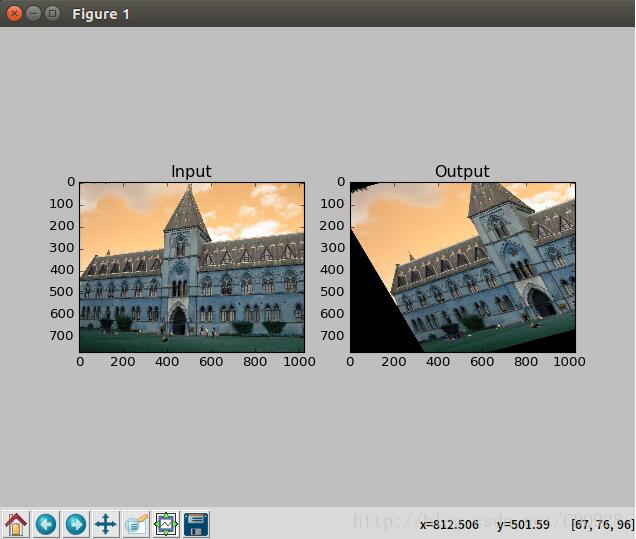The width and height of the screenshot is (636, 539).
Task: Click the Input image plot
Action: [192, 267]
